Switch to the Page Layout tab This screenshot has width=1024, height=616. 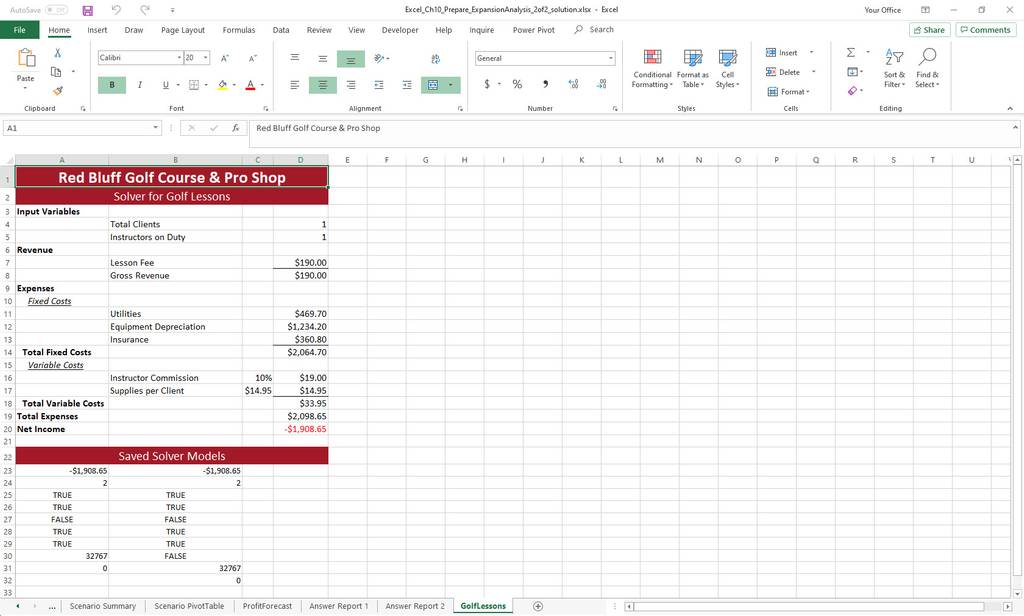tap(183, 30)
